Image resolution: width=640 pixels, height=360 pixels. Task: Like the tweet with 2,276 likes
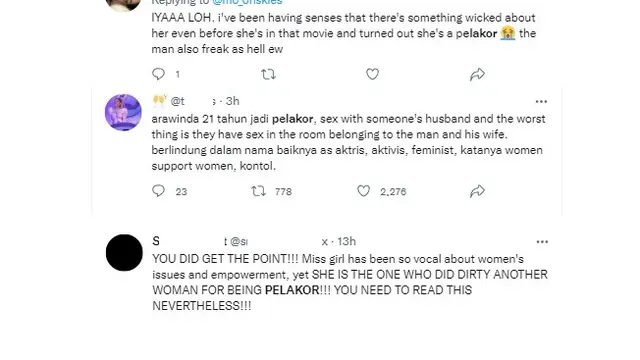pos(363,191)
